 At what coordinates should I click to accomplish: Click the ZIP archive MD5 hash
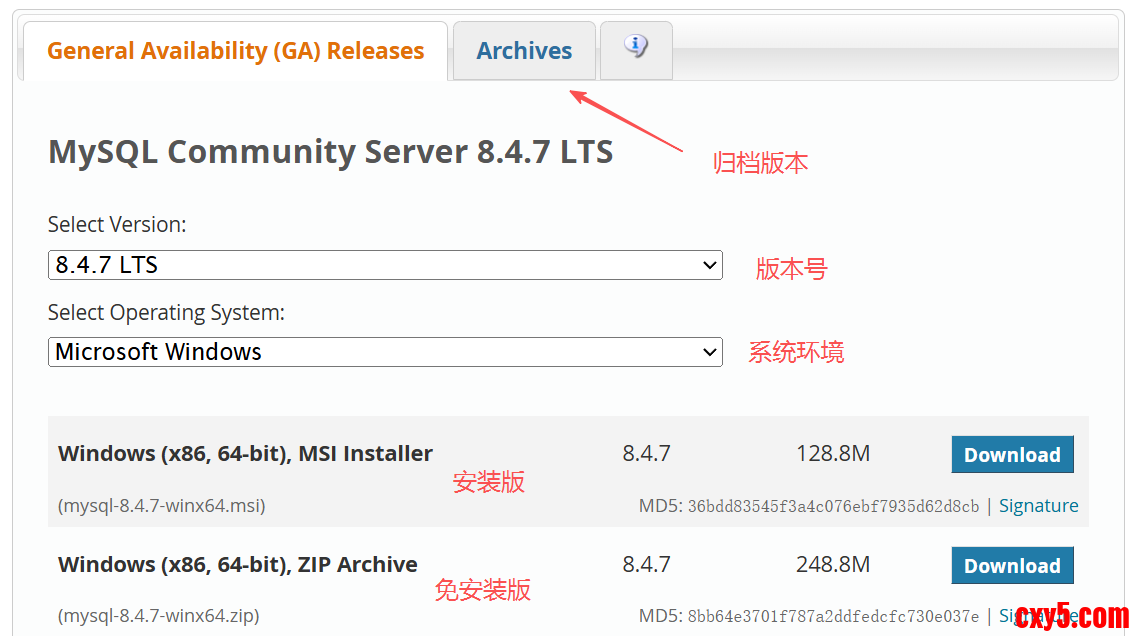[833, 617]
